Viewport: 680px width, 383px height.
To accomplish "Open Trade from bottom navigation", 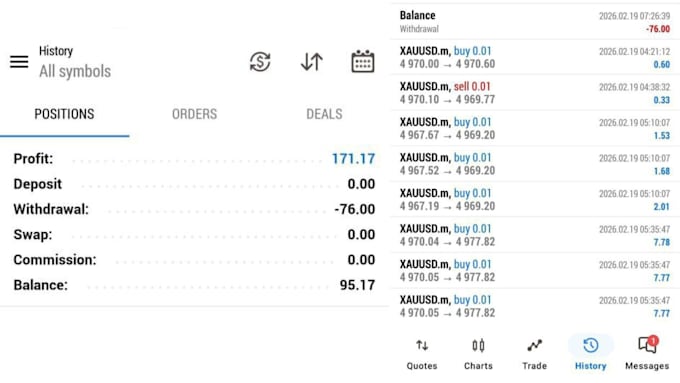I will pos(534,355).
